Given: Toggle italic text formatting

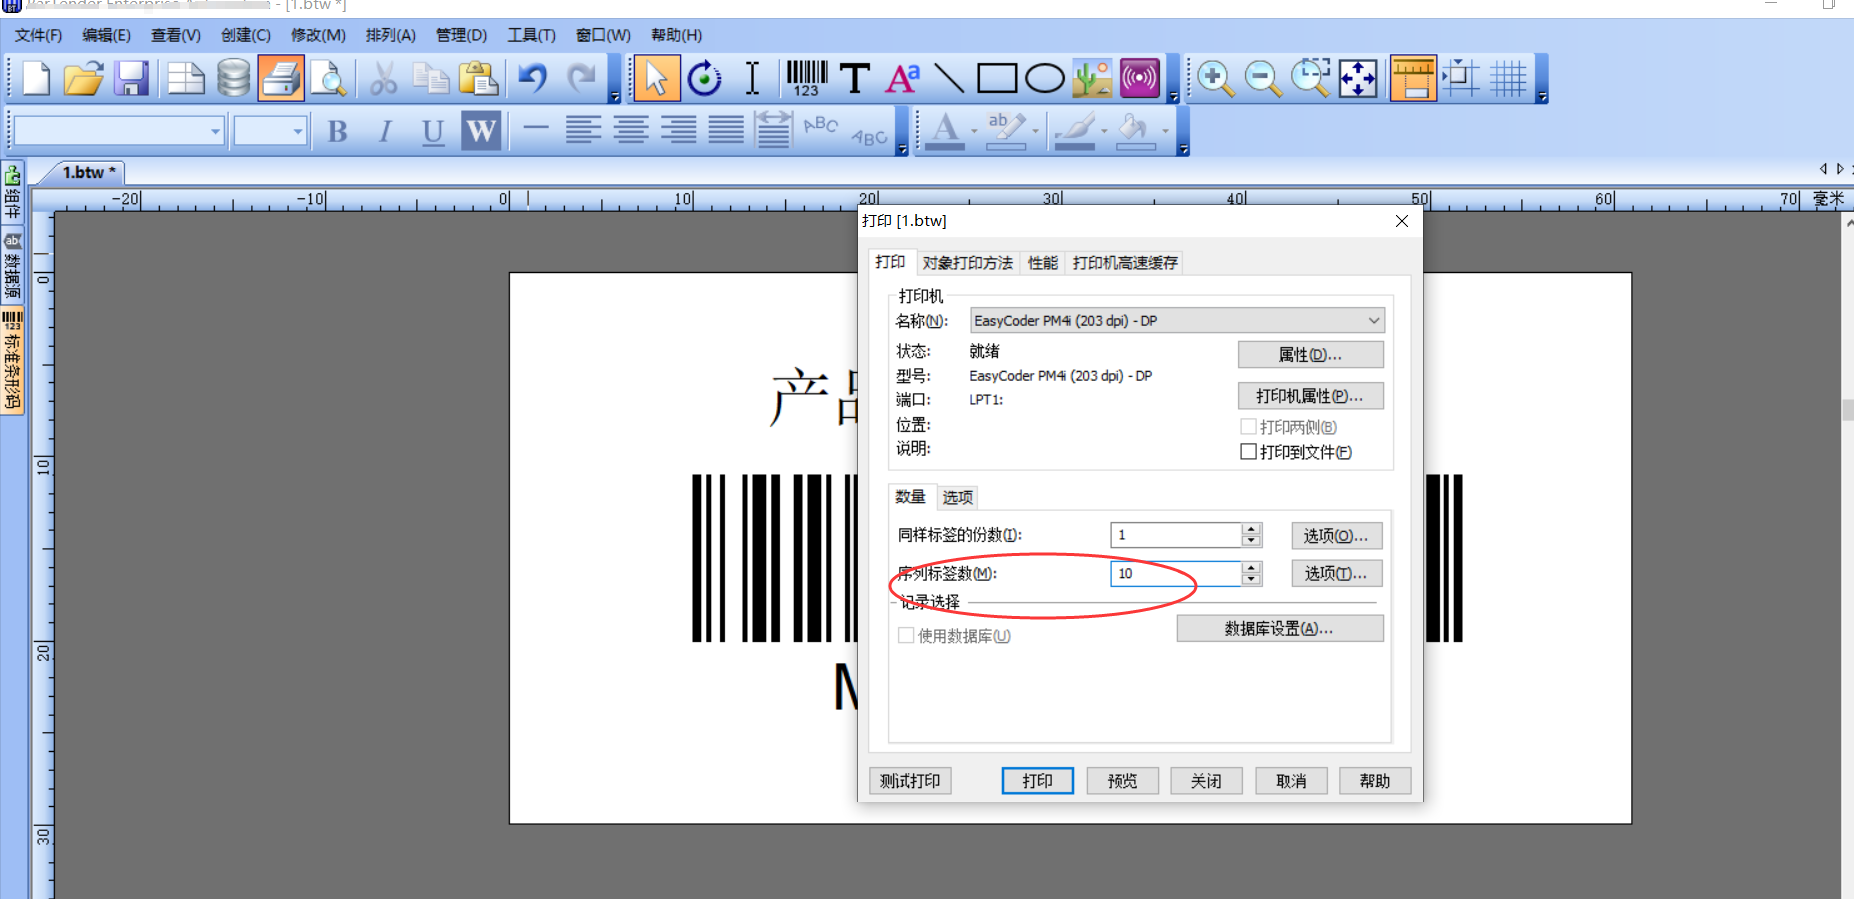Looking at the screenshot, I should pyautogui.click(x=385, y=131).
